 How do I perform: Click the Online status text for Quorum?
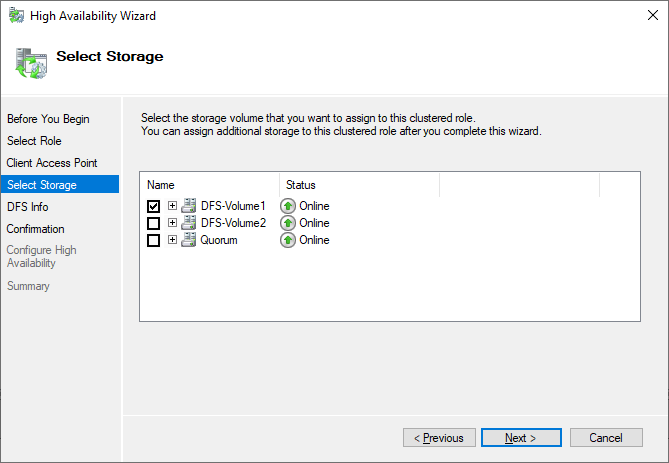coord(314,240)
